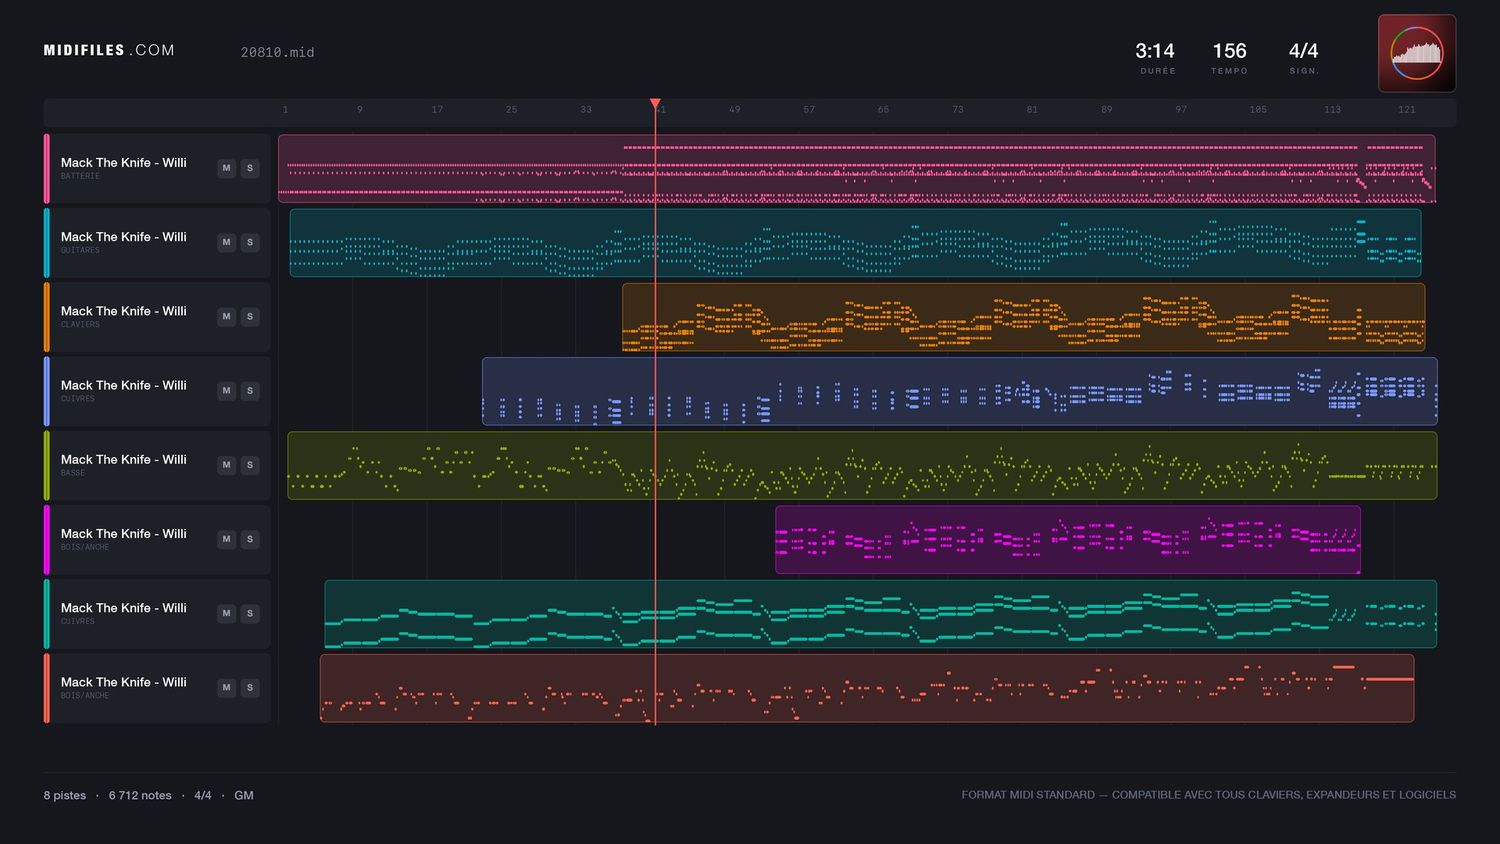Jump to bar 65 on the ruler
Image resolution: width=1500 pixels, height=844 pixels.
[x=883, y=110]
